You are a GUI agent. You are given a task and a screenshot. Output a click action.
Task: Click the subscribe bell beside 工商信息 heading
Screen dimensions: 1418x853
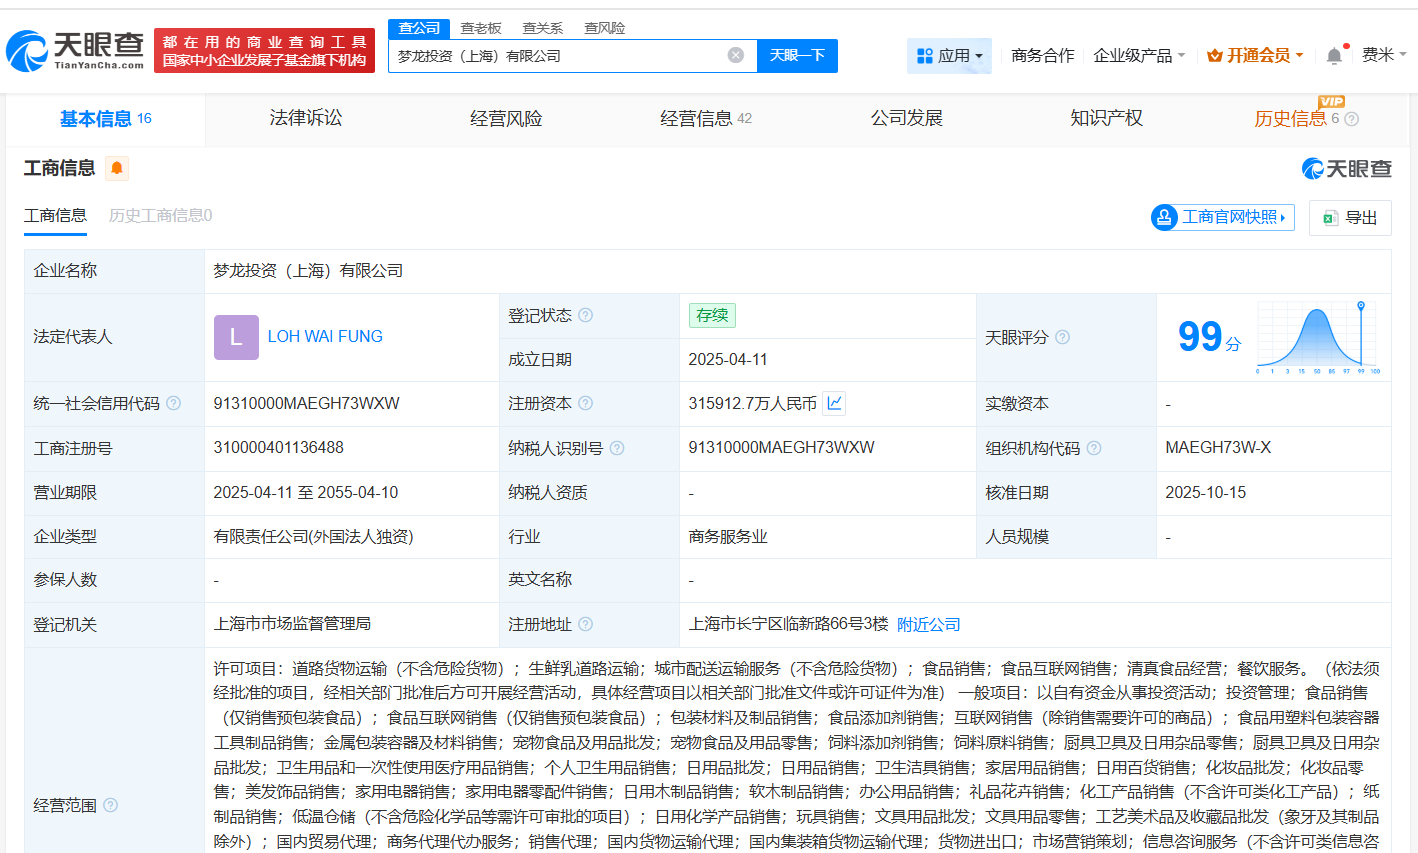(x=117, y=169)
